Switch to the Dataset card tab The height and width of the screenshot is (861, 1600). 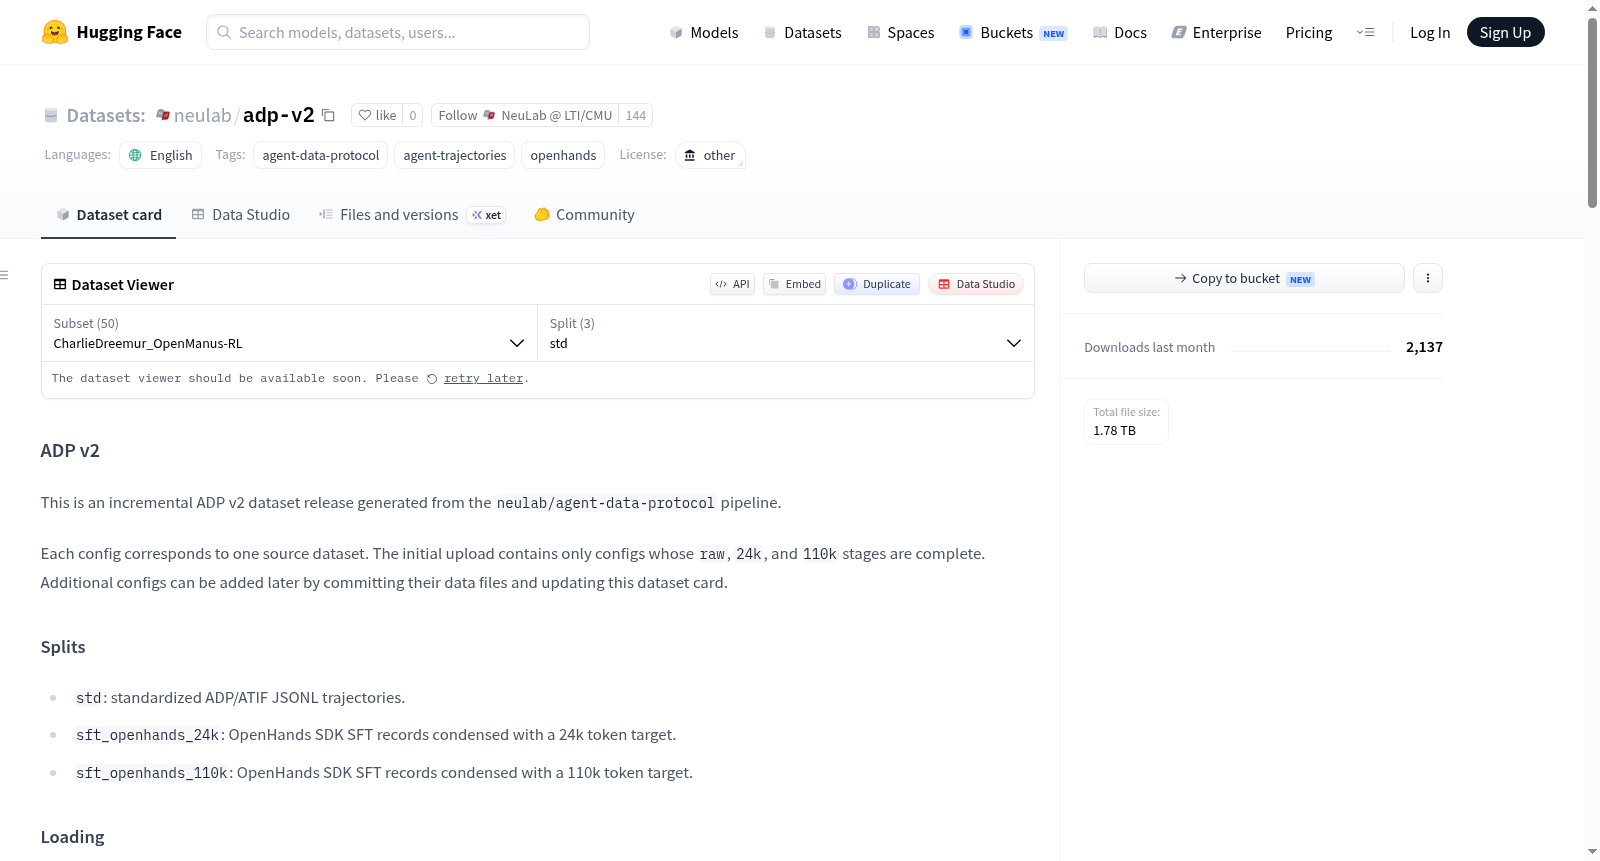click(x=108, y=215)
